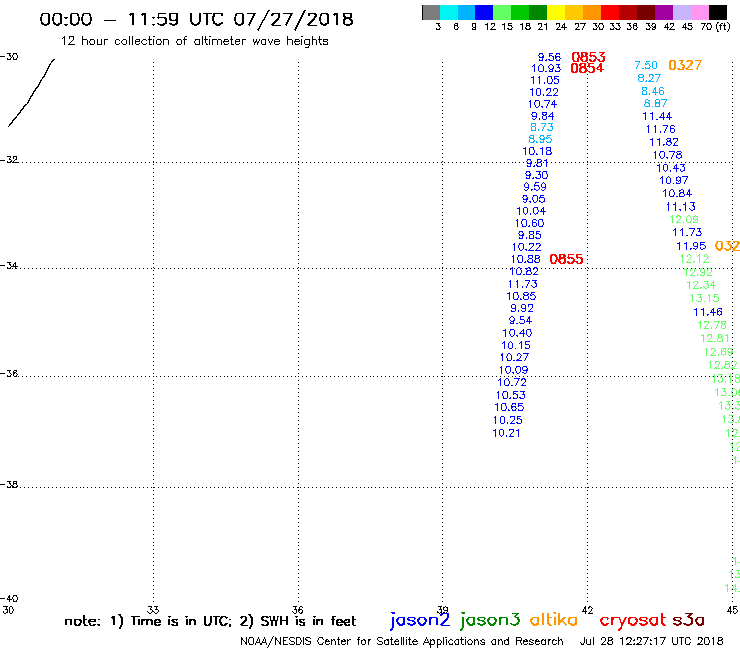The image size is (740, 650).
Task: Click wave height value 9.30
Action: click(x=536, y=175)
